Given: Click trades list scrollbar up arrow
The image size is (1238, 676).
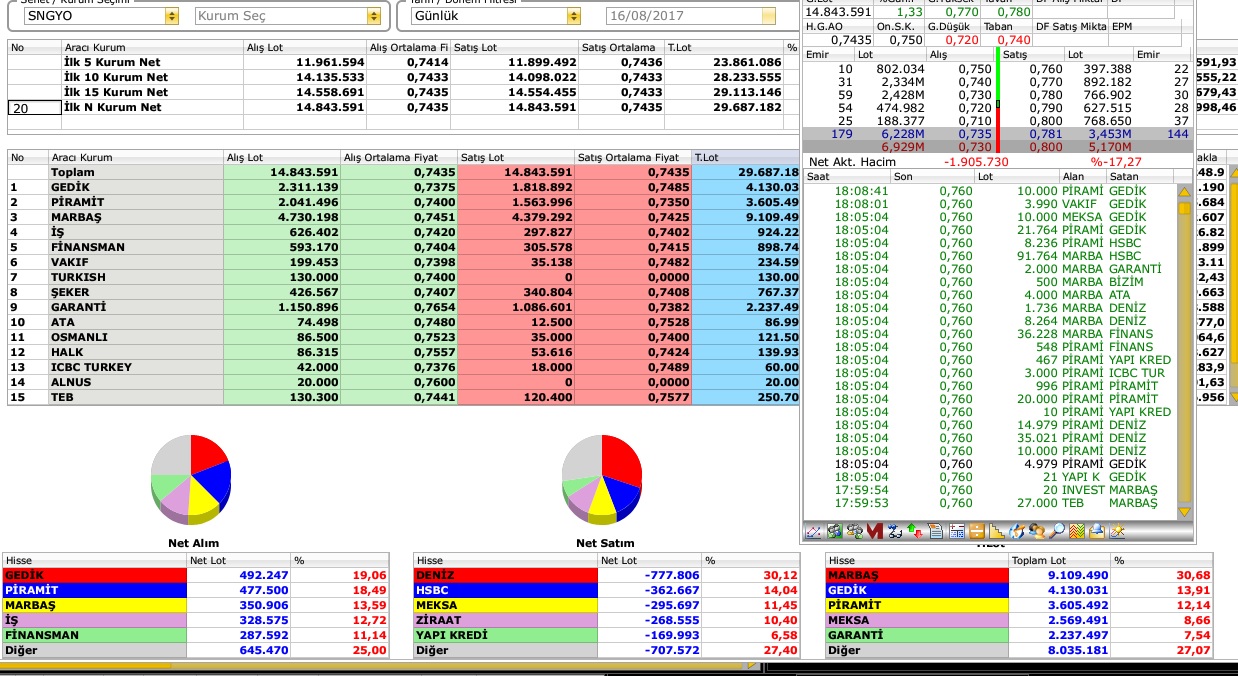Looking at the screenshot, I should click(1185, 191).
